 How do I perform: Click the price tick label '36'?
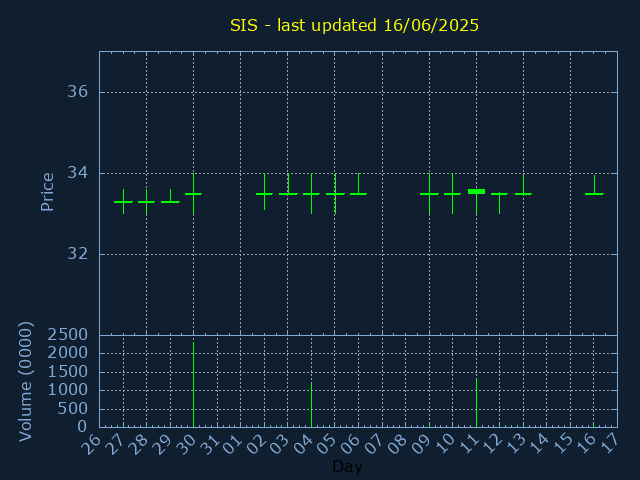pyautogui.click(x=78, y=91)
